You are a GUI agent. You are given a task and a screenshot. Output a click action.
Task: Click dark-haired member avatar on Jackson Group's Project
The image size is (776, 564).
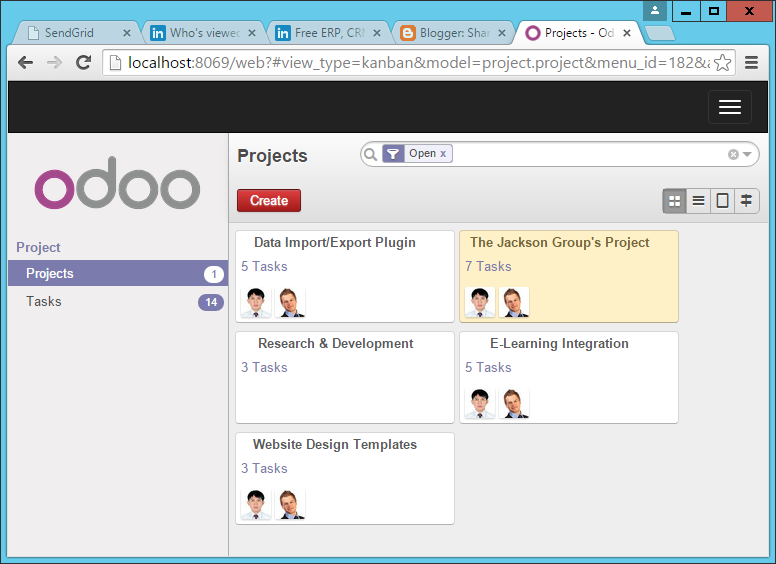[x=480, y=302]
